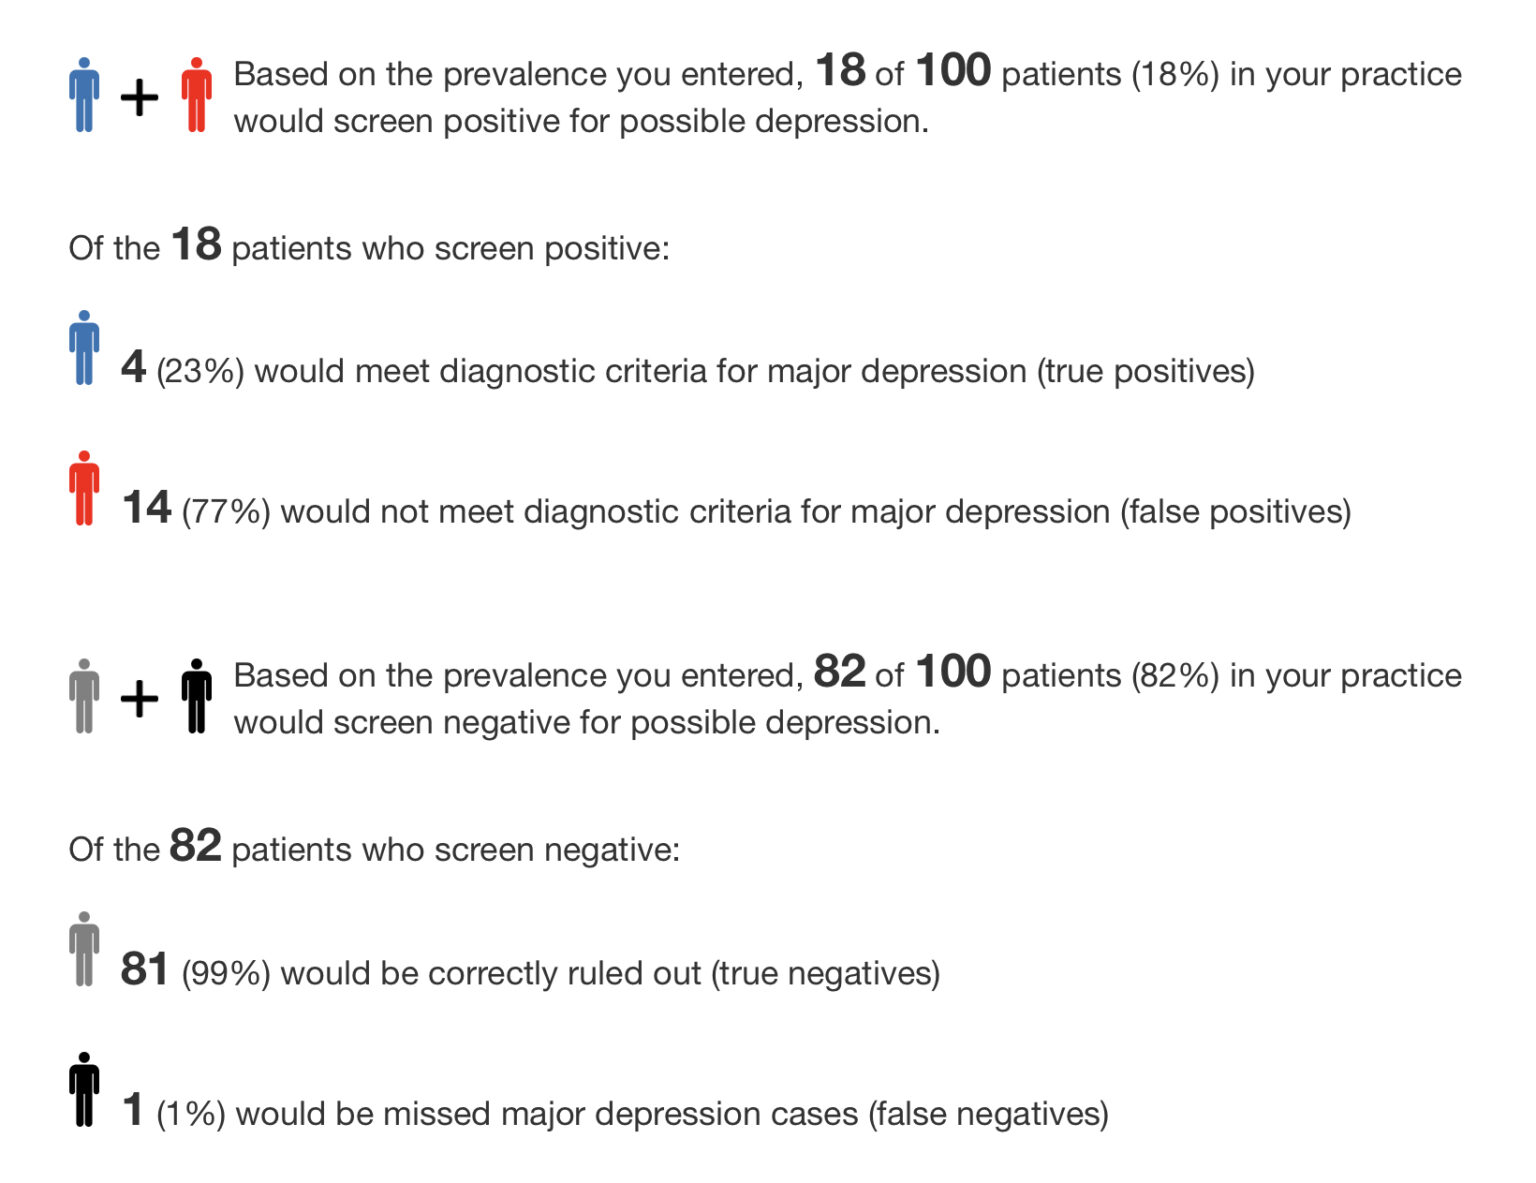Click the "(77%)" percentage text
This screenshot has width=1536, height=1183.
226,512
